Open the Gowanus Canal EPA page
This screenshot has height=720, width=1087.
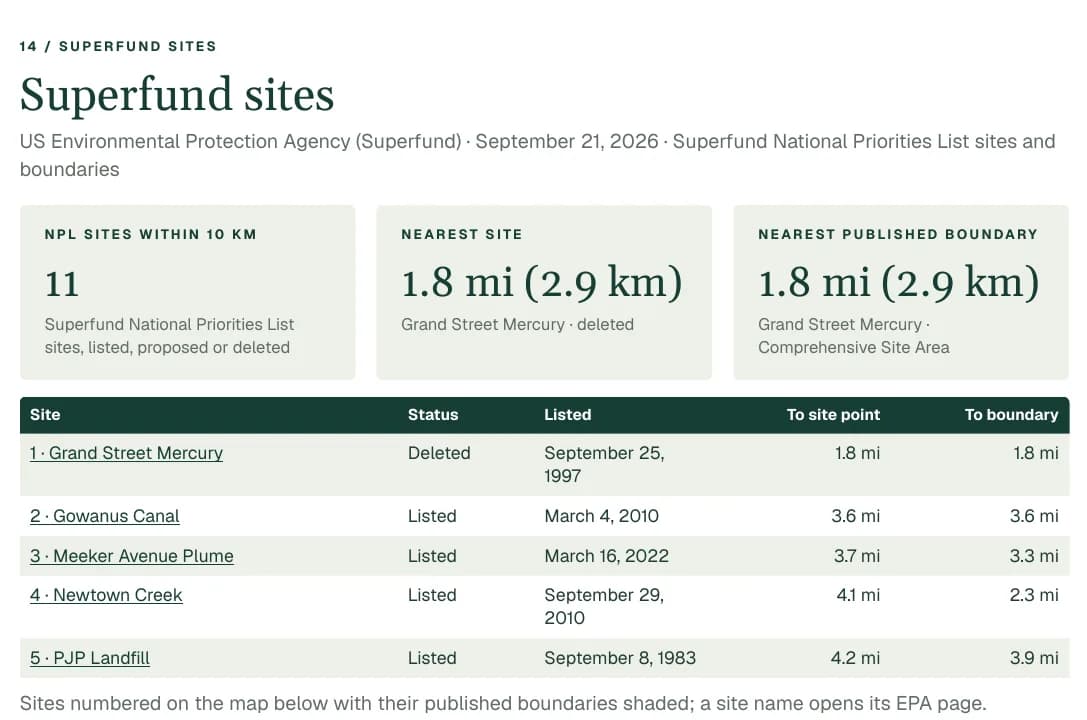point(105,516)
